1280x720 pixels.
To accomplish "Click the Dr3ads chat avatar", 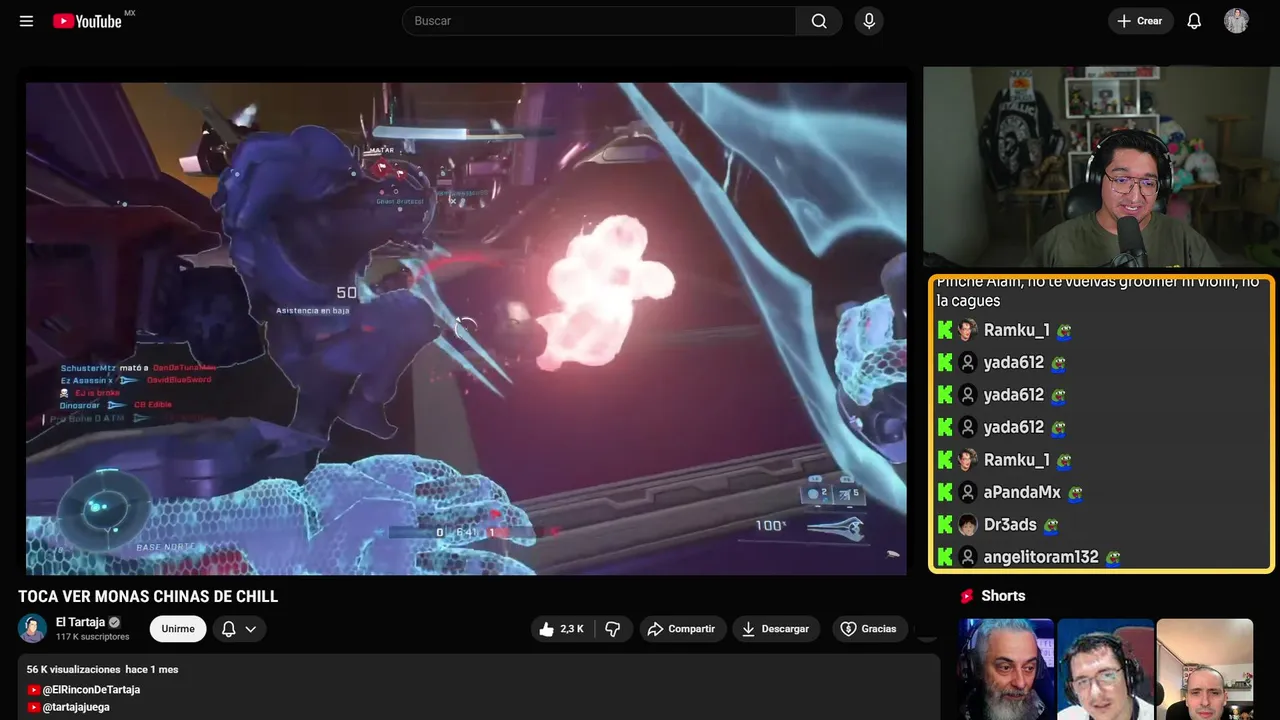I will (967, 525).
